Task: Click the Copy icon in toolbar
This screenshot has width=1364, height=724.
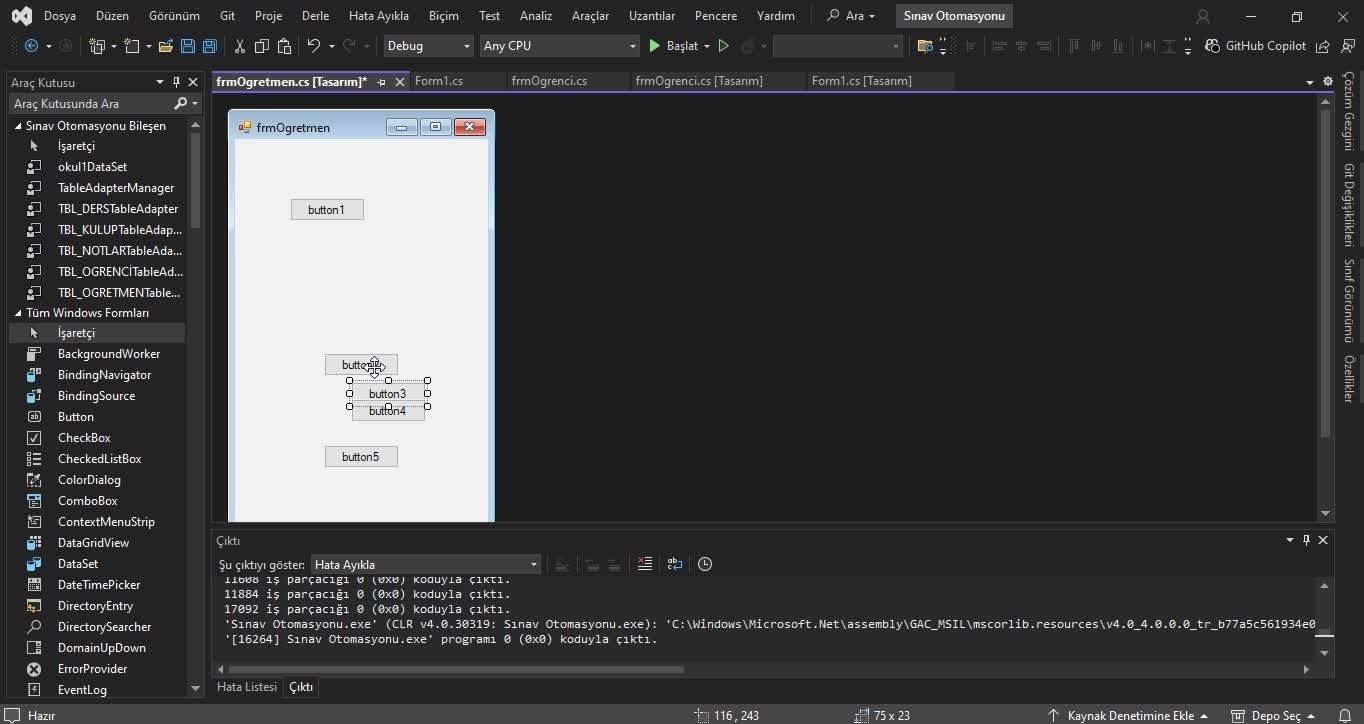Action: coord(261,46)
